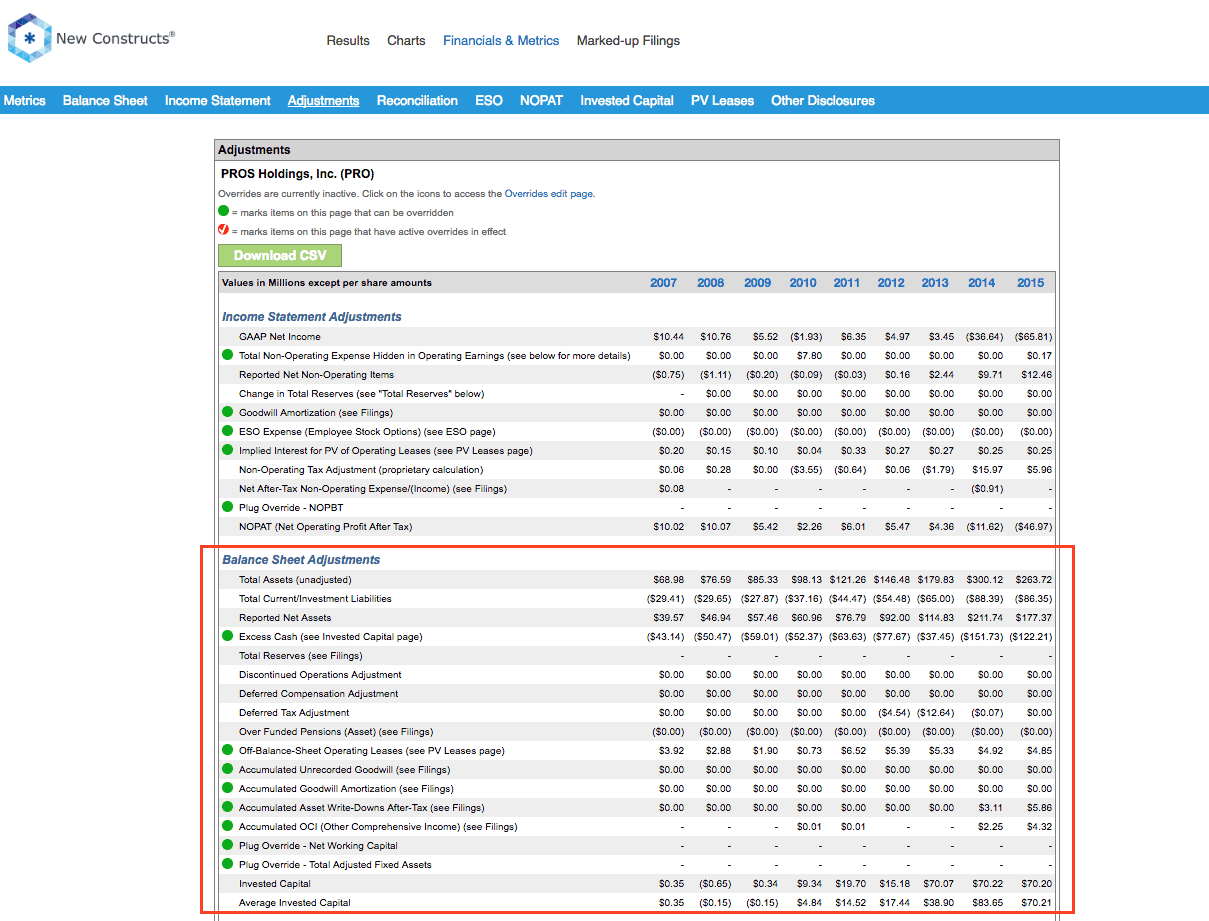The height and width of the screenshot is (921, 1209).
Task: Click the 2011 year column header
Action: 847,283
